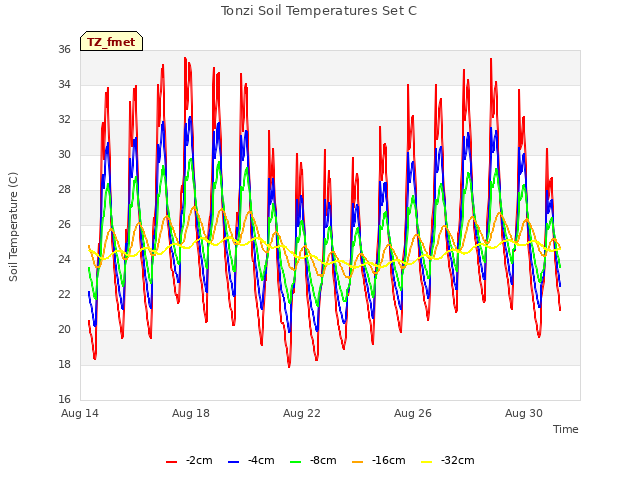640x480 pixels.
Task: Click the 22 y-axis tick label
Action: pyautogui.click(x=64, y=294)
